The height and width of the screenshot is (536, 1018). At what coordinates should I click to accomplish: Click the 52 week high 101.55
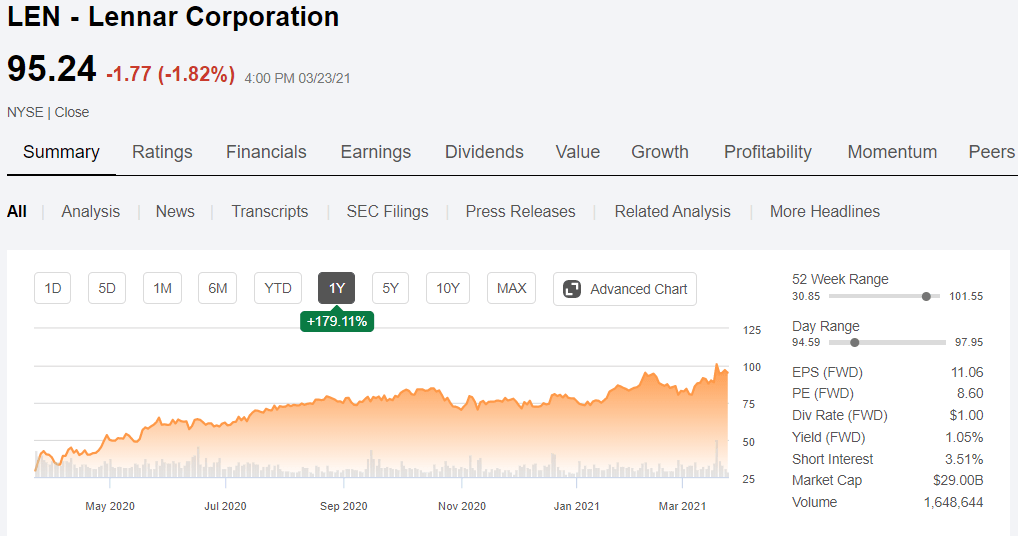click(x=966, y=297)
